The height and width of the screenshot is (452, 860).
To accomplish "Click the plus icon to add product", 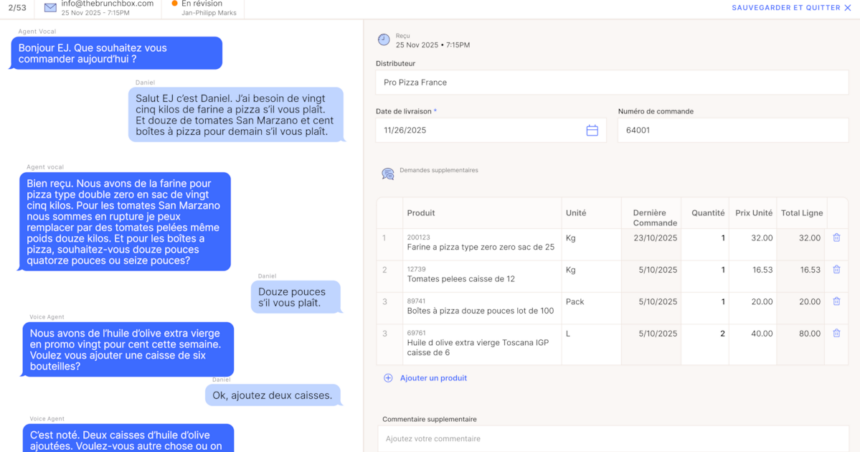I will [388, 378].
